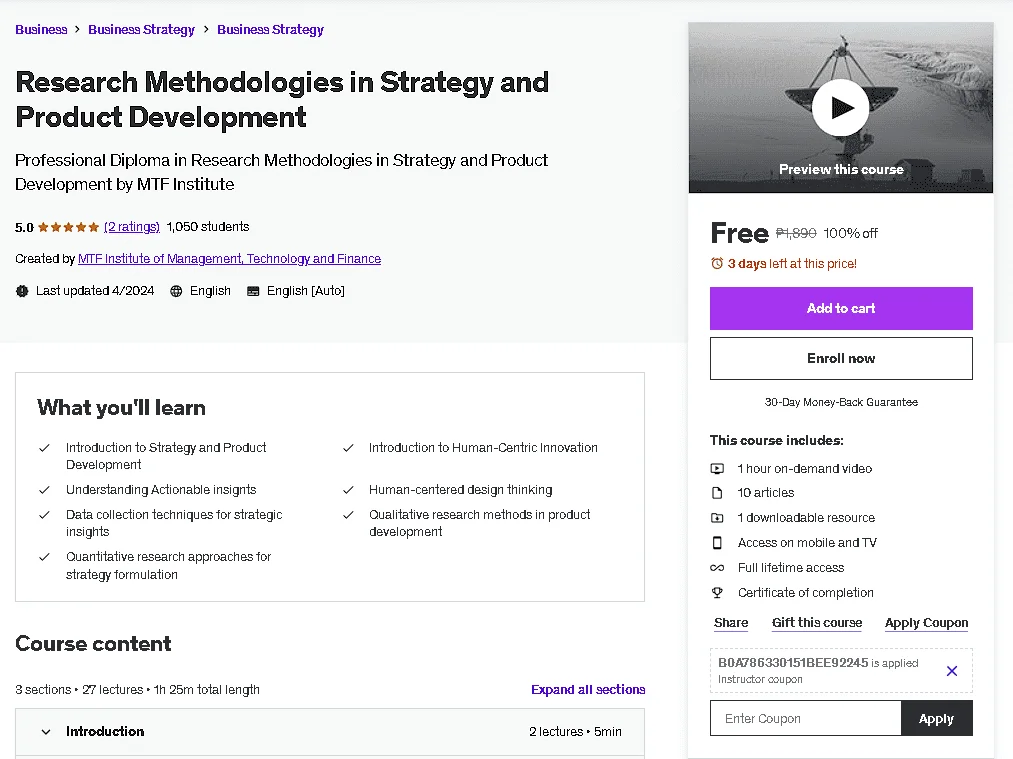Click the closed captions icon

(x=253, y=291)
